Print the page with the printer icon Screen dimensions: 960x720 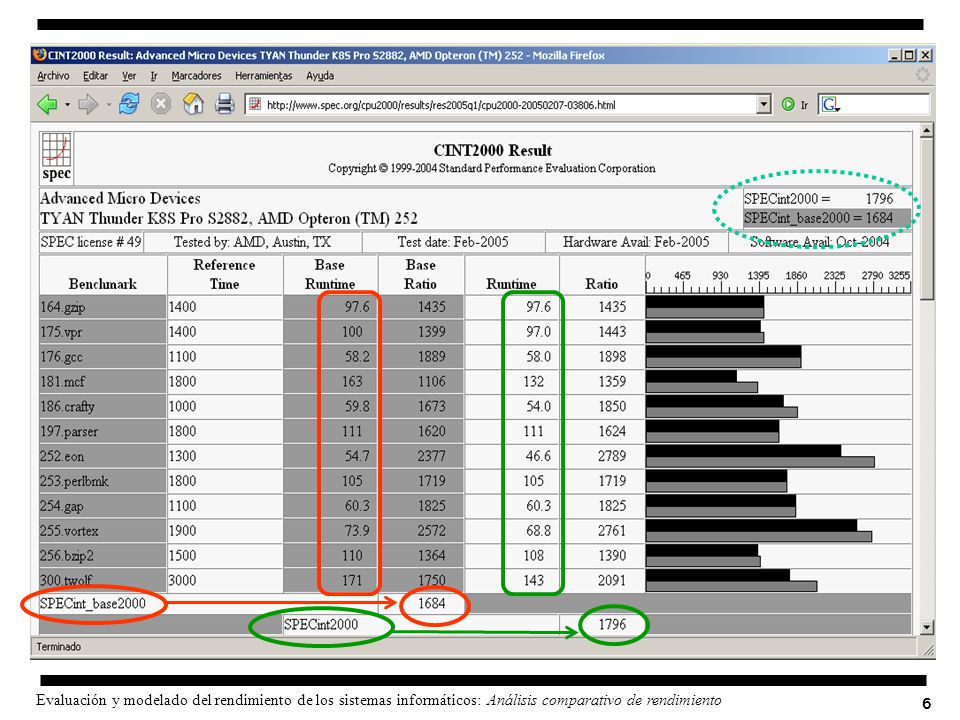point(225,104)
